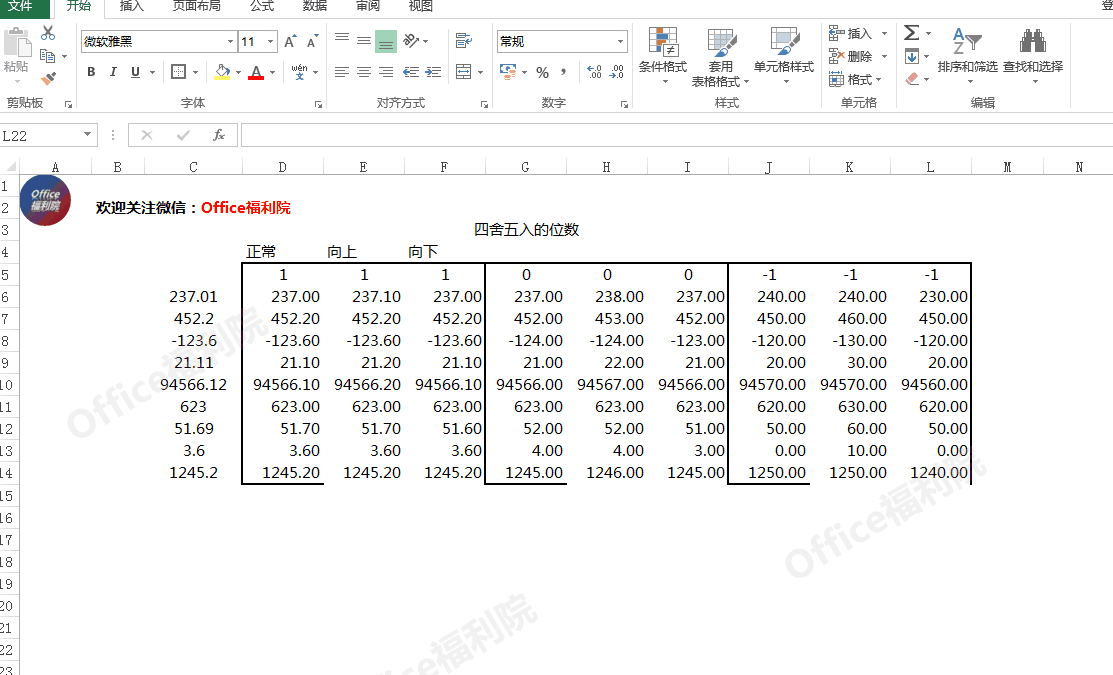Select the Format Painter brush
Viewport: 1113px width, 675px height.
pos(48,78)
